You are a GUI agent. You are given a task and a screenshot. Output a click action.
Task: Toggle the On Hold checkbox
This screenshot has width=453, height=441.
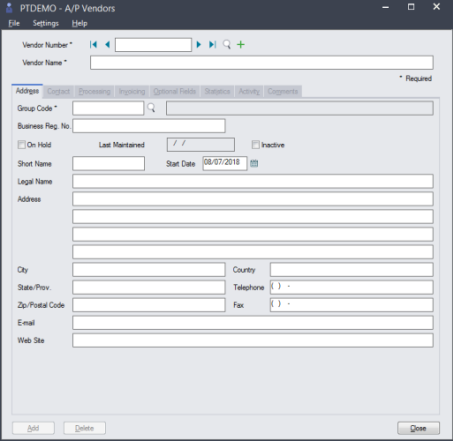pos(22,145)
